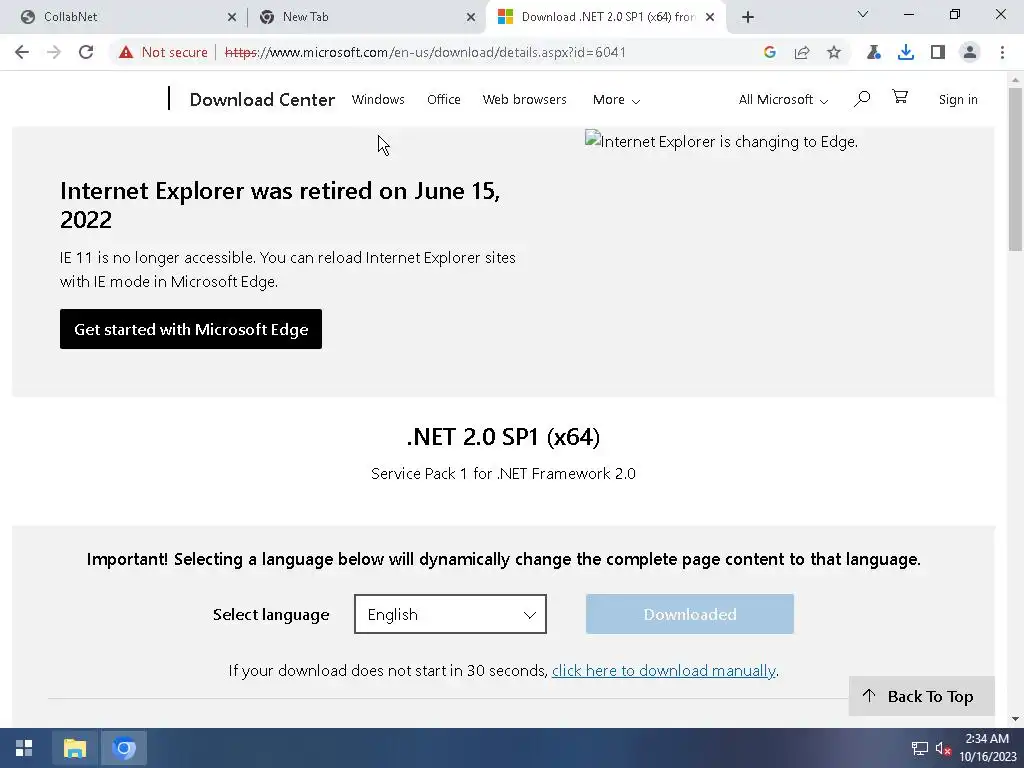Screen dimensions: 1024x768
Task: Click the Google icon in address bar
Action: (x=769, y=52)
